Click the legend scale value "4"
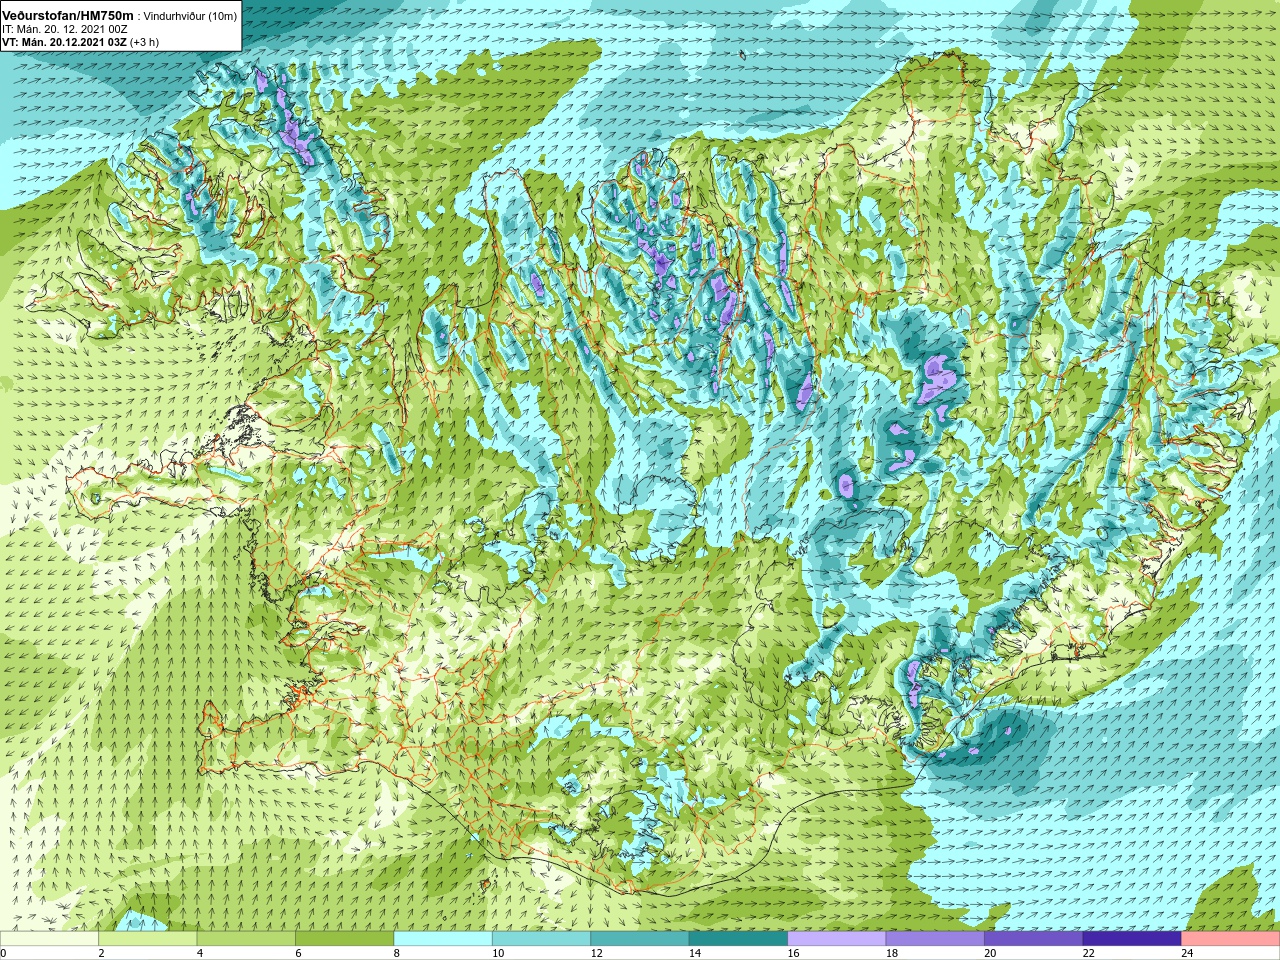Viewport: 1280px width, 960px height. pyautogui.click(x=200, y=953)
